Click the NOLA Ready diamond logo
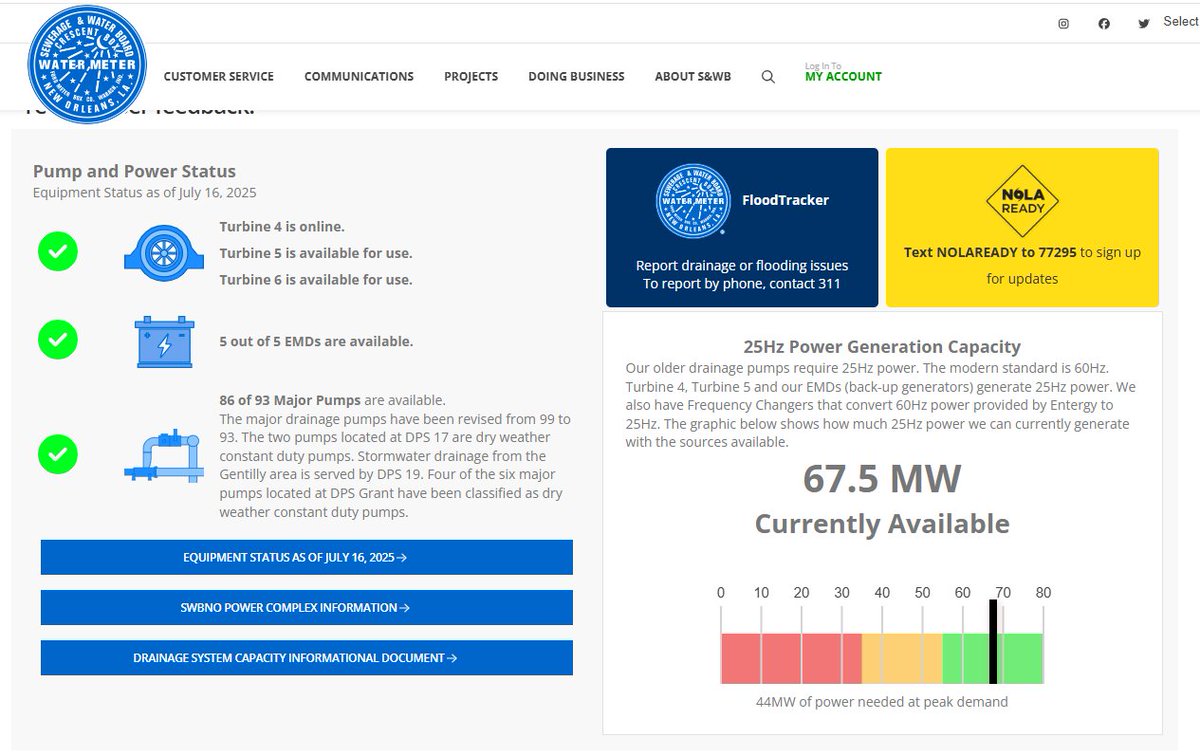 (x=1022, y=200)
